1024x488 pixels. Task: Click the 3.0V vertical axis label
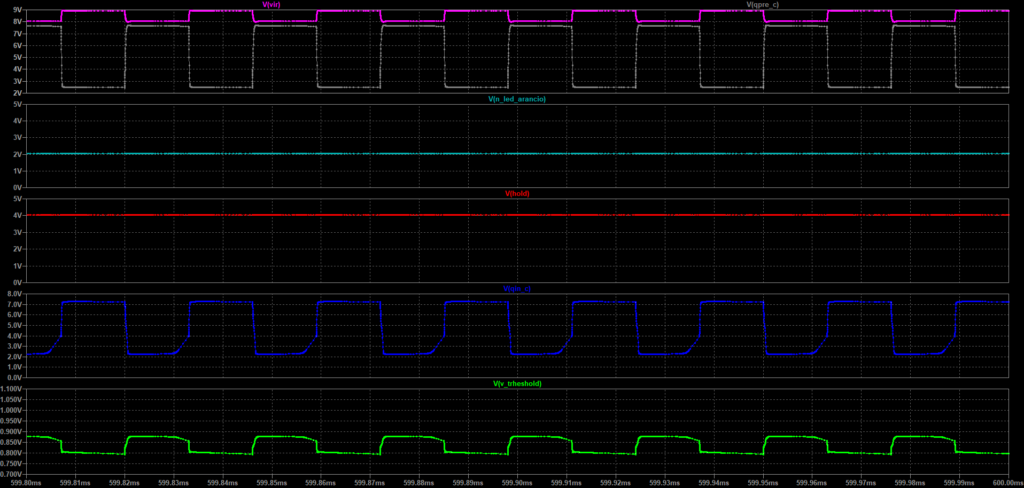pos(15,346)
